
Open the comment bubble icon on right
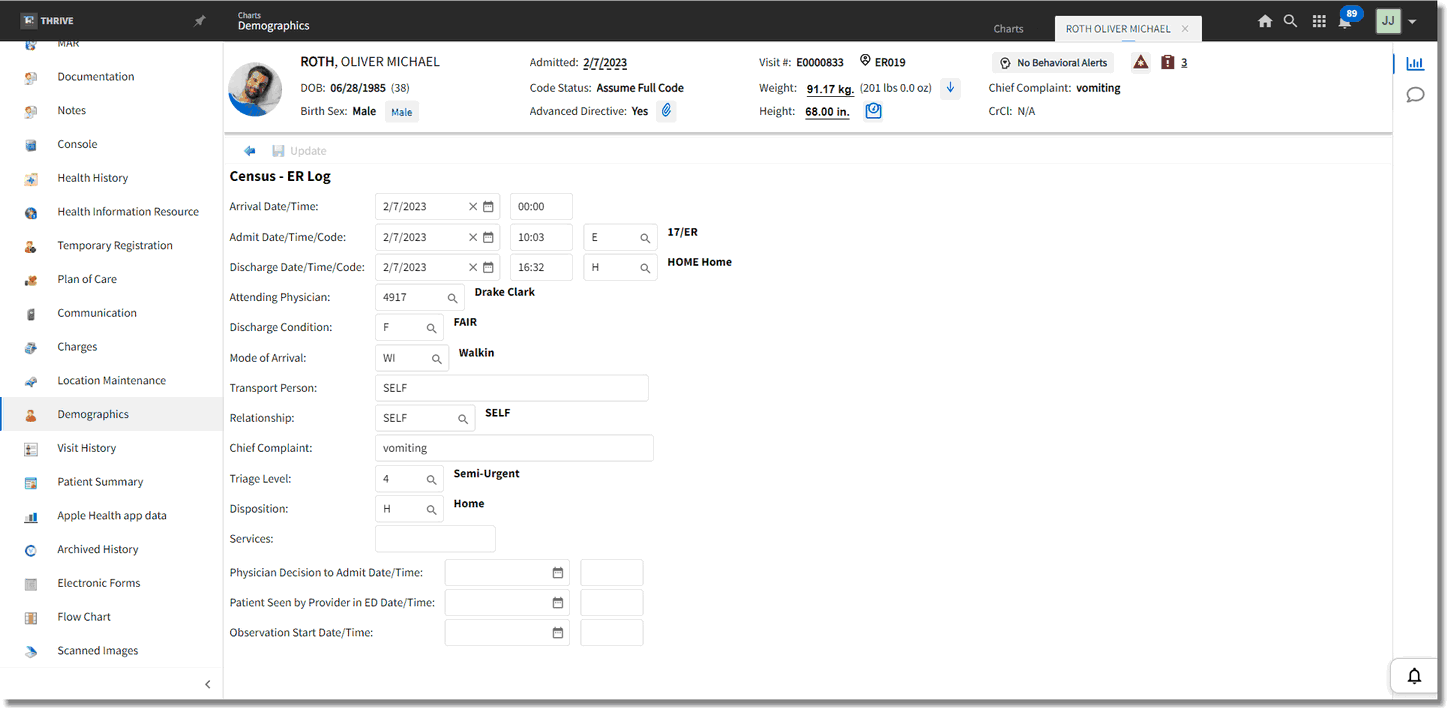point(1415,95)
